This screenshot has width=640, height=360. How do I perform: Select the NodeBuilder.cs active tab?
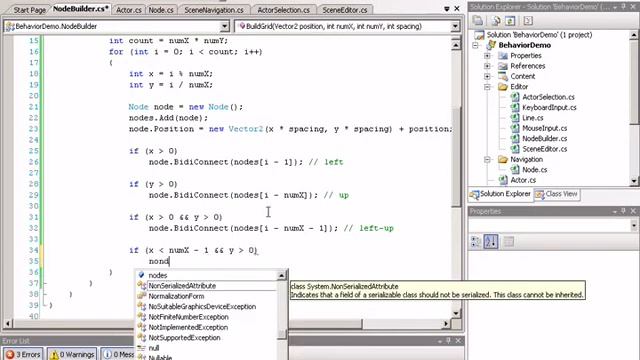(x=81, y=9)
